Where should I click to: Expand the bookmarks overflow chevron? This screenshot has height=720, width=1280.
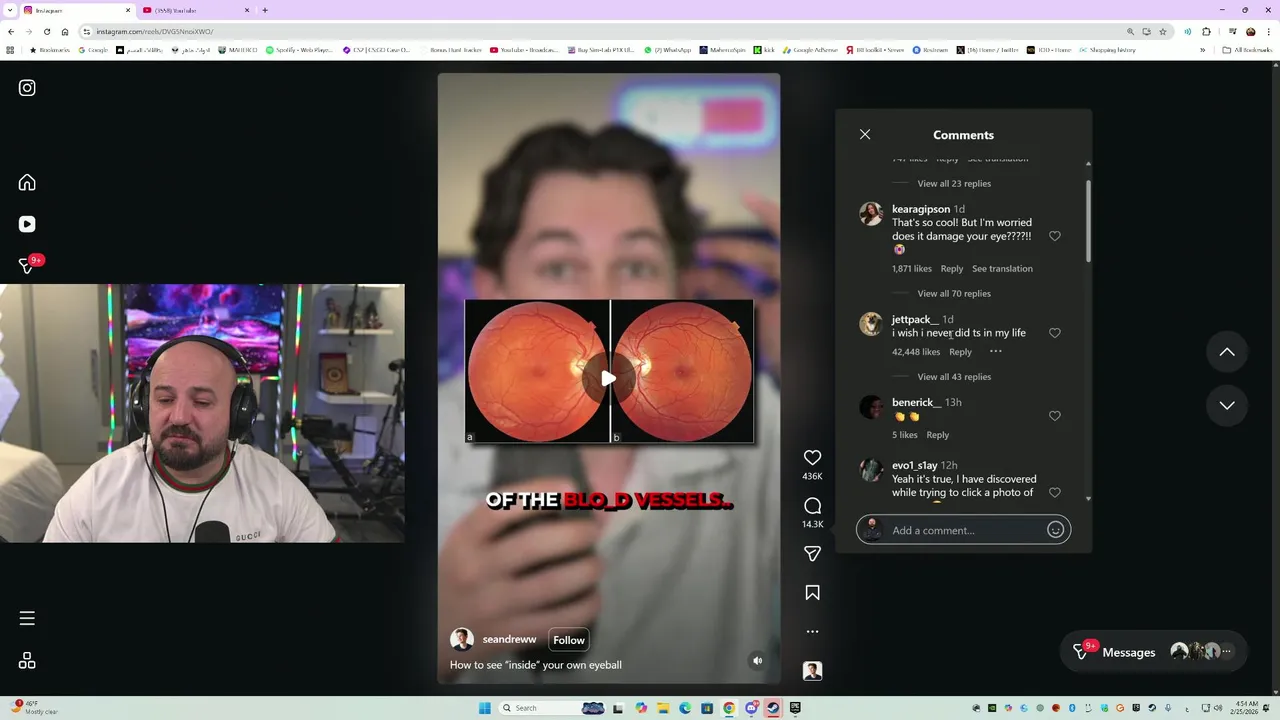coord(1202,50)
